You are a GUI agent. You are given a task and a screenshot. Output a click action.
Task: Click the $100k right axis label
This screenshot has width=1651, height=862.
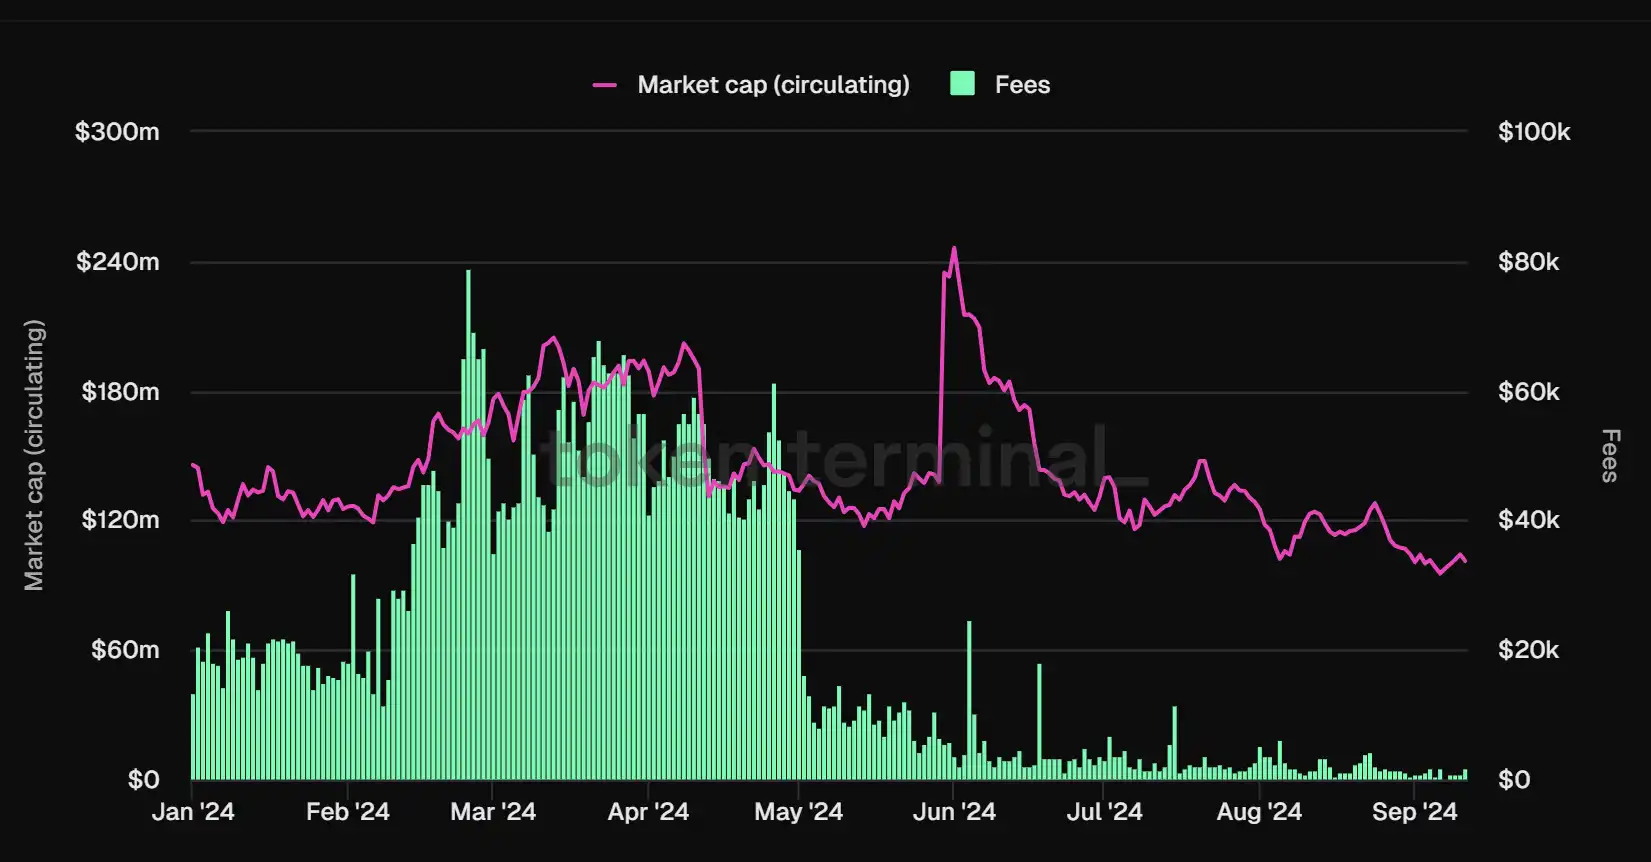tap(1534, 132)
